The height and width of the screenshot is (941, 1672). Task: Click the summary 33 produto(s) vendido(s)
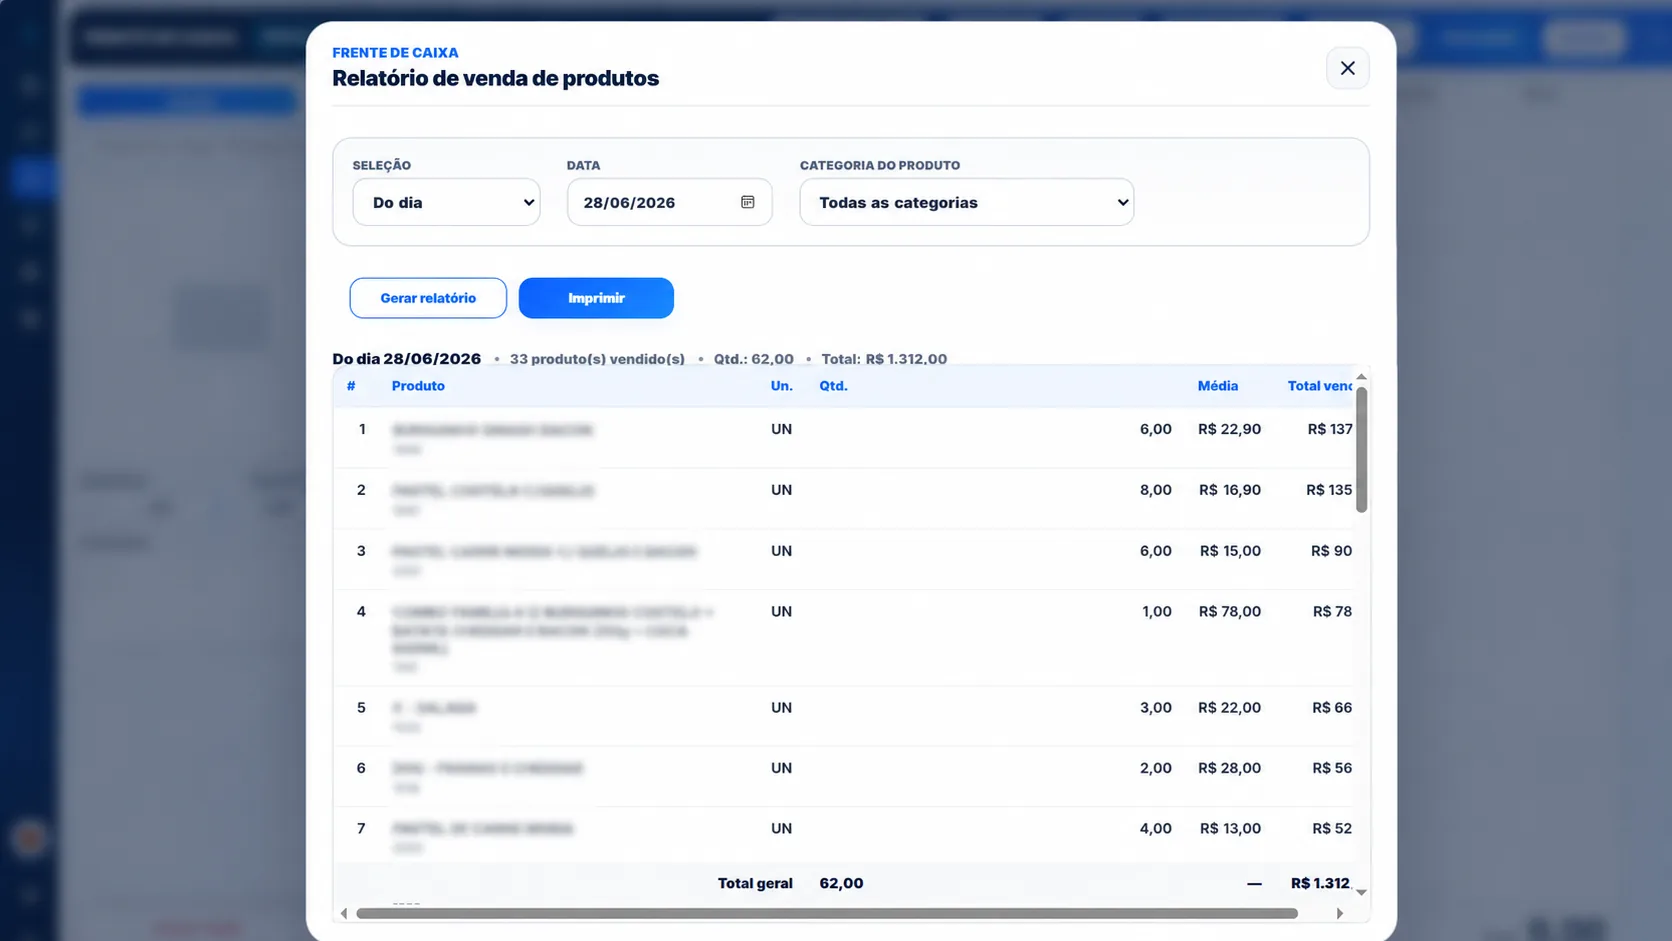pos(597,359)
